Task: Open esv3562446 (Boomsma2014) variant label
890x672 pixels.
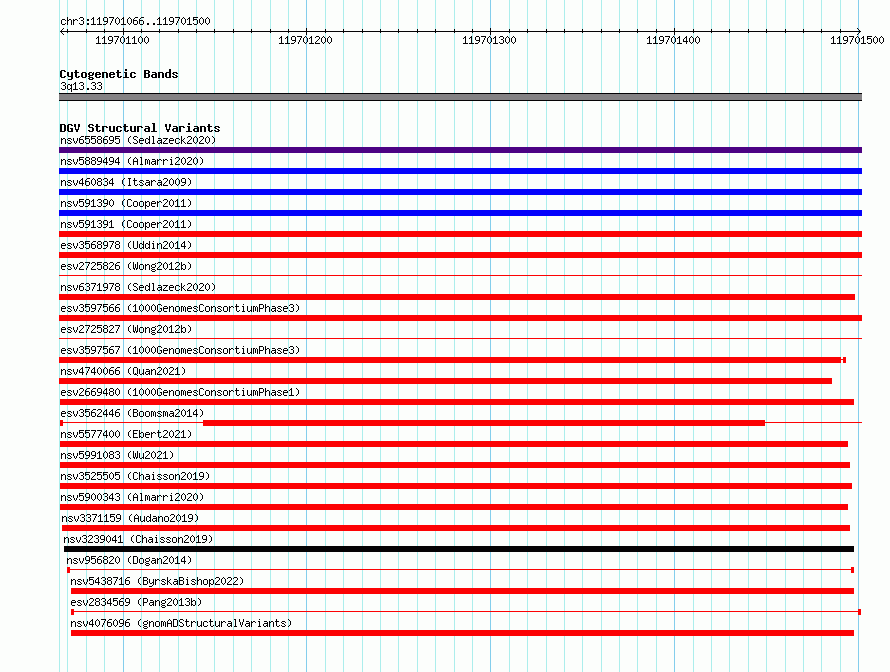Action: [x=132, y=413]
